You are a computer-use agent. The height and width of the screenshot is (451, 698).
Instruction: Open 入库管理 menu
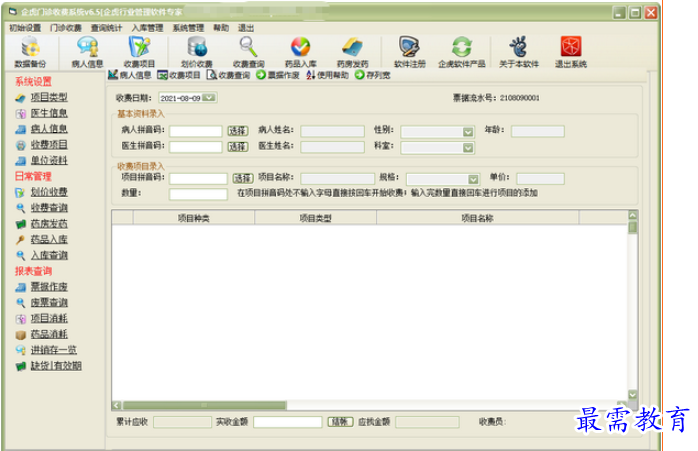click(x=147, y=28)
